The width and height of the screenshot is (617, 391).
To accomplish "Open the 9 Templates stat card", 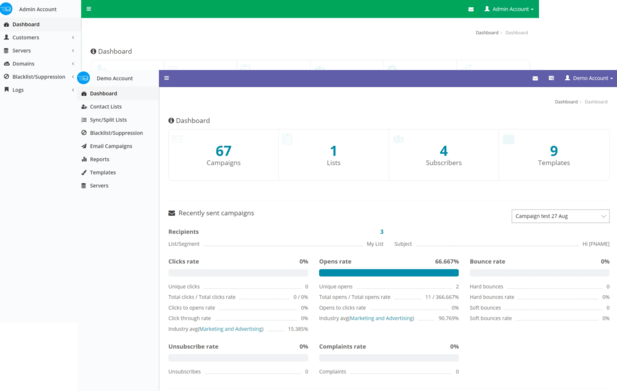I will click(554, 155).
